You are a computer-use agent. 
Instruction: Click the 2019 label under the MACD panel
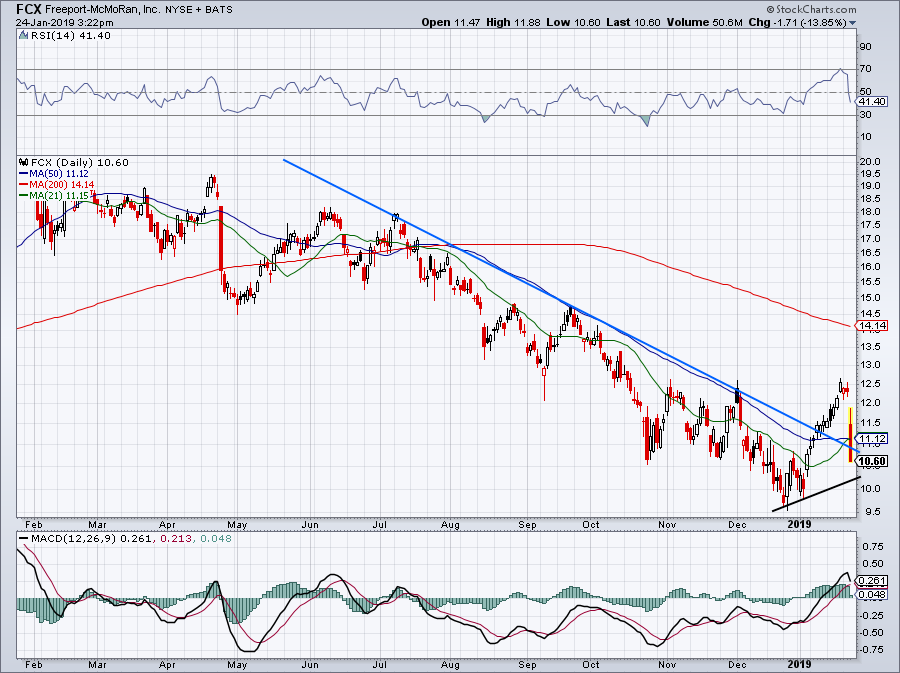point(800,664)
